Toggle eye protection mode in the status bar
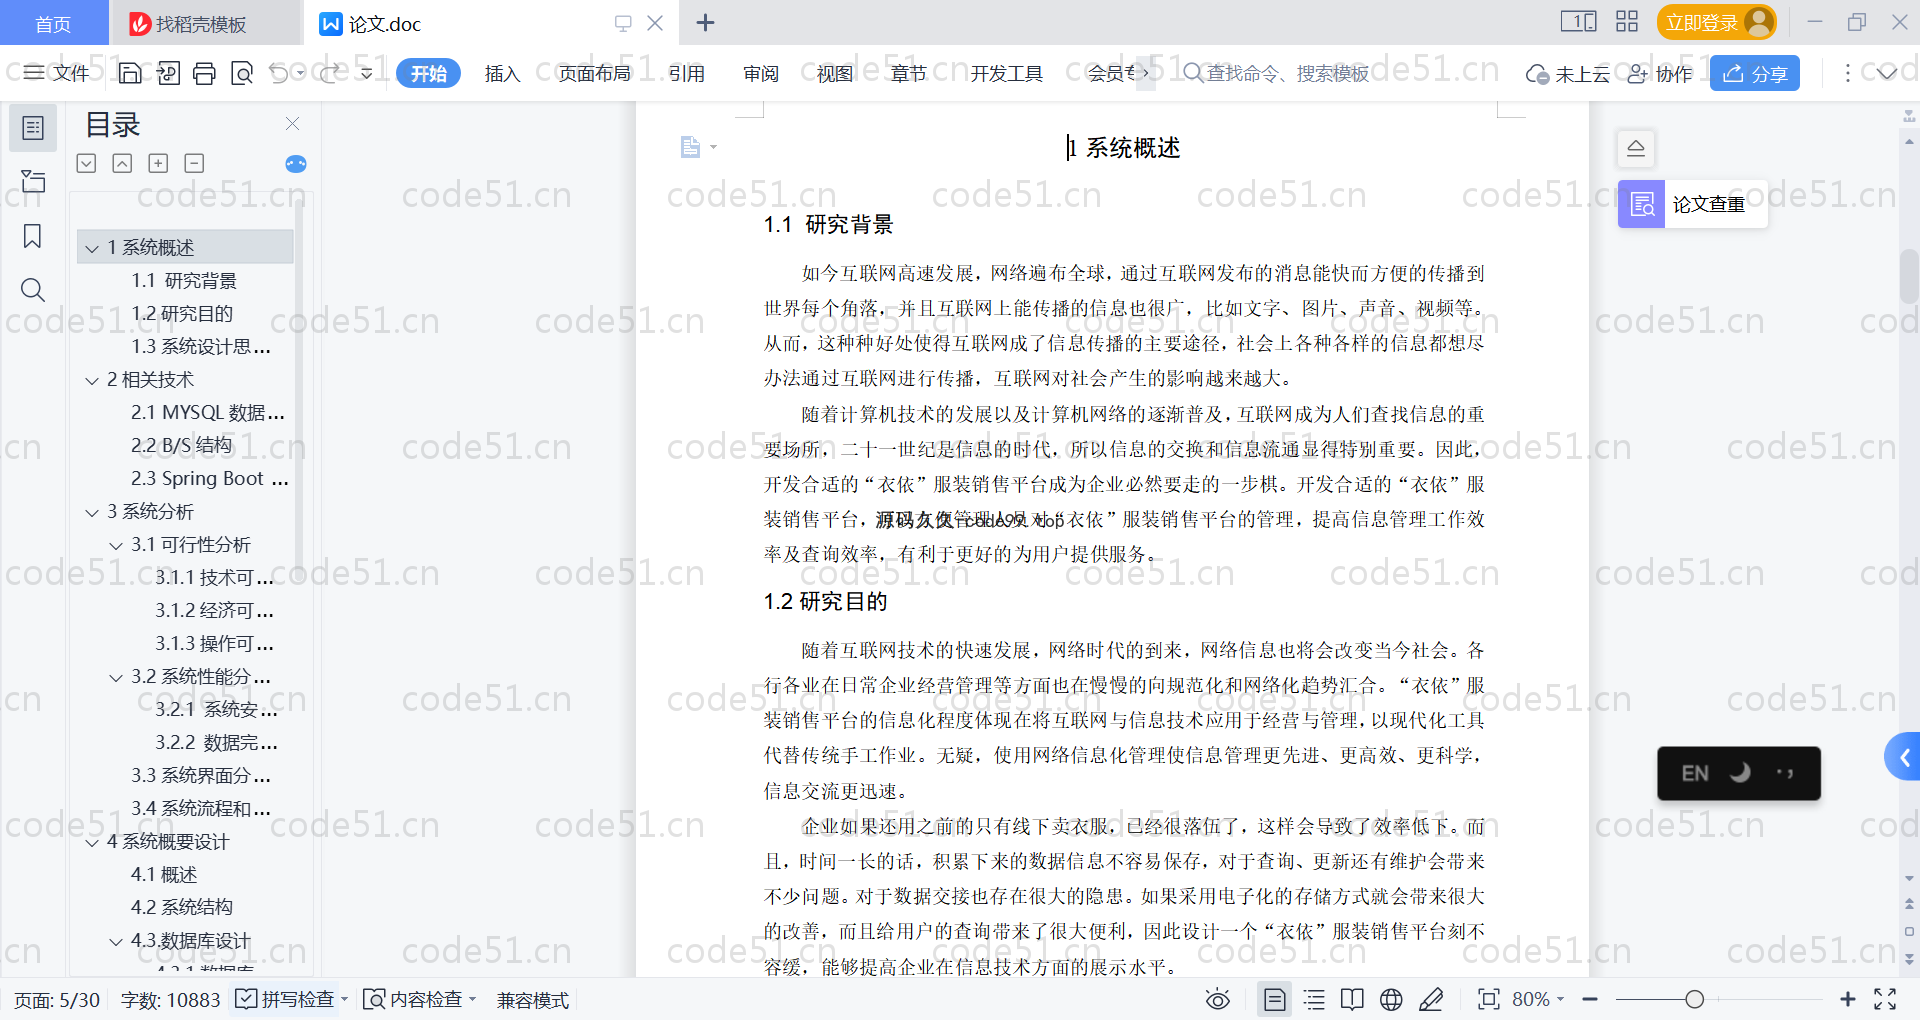 [1217, 999]
